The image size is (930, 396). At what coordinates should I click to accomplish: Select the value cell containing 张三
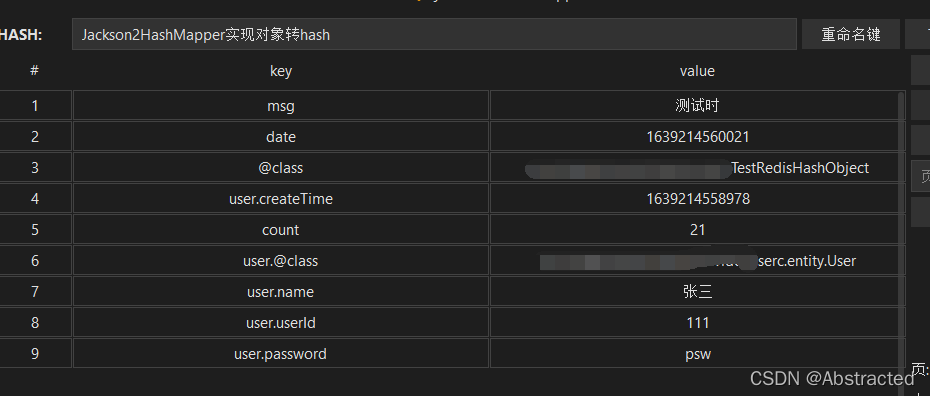coord(698,292)
